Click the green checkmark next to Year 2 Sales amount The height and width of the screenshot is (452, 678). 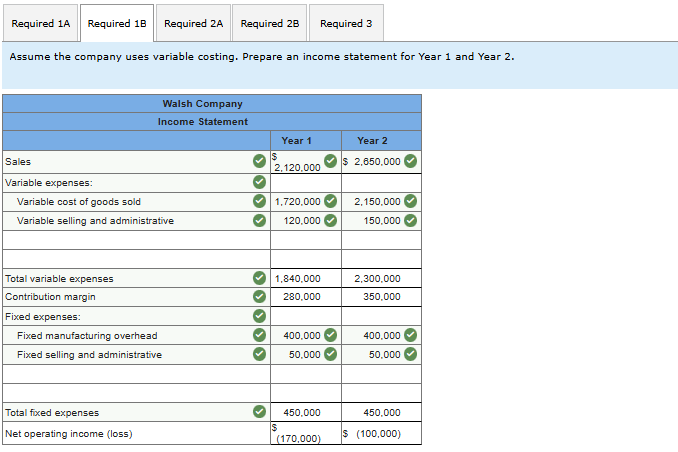coord(410,161)
